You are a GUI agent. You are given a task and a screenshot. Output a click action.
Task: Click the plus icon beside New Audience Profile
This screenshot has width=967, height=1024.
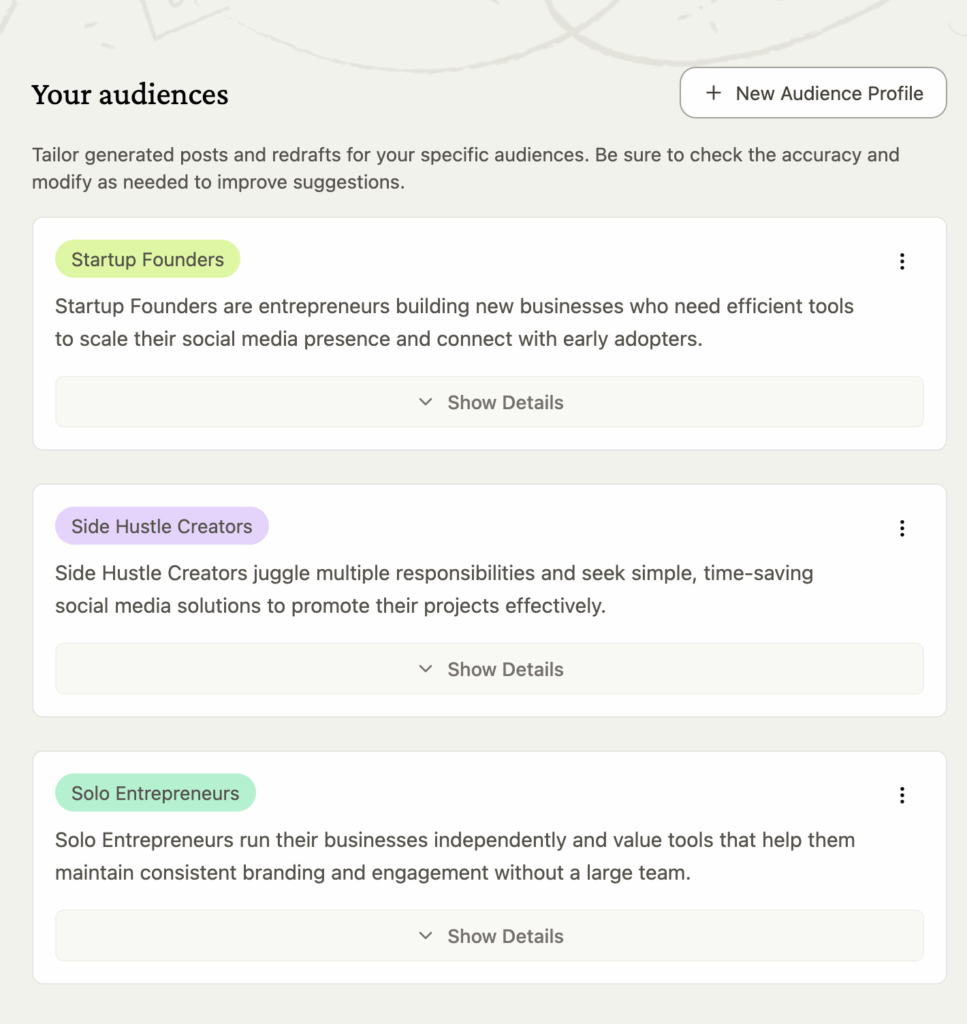(x=713, y=93)
